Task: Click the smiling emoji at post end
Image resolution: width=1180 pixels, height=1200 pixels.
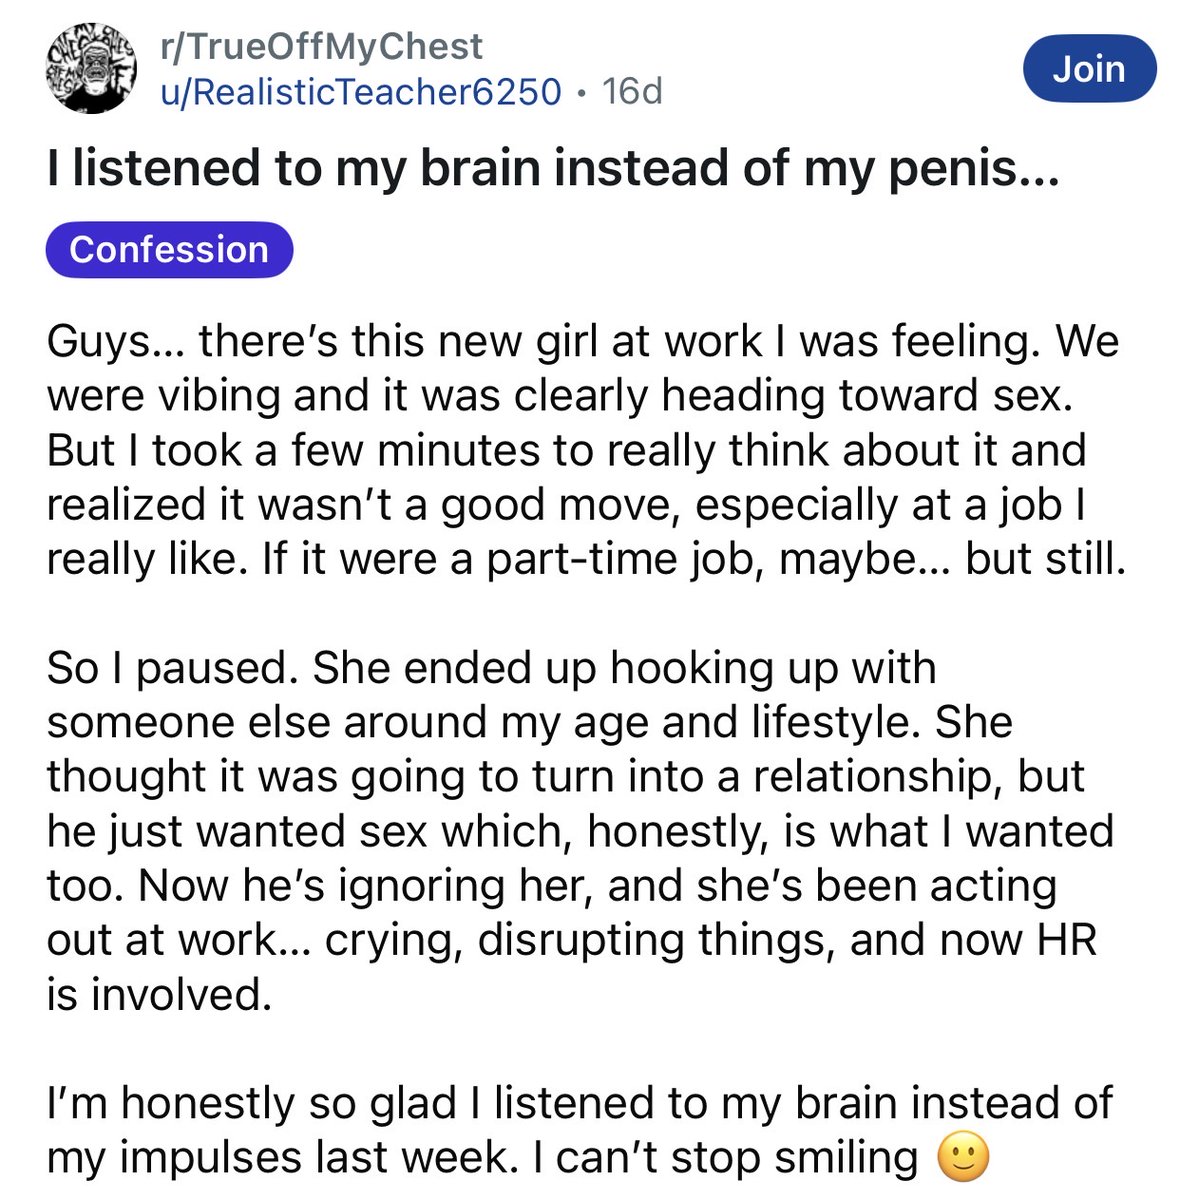Action: click(x=963, y=1158)
